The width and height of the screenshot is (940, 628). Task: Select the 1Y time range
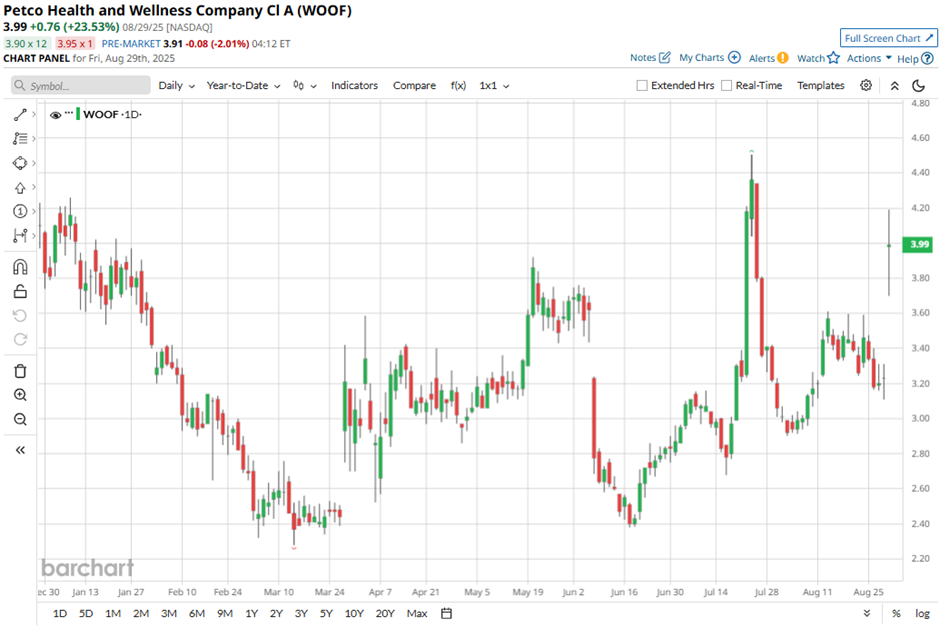tap(252, 614)
